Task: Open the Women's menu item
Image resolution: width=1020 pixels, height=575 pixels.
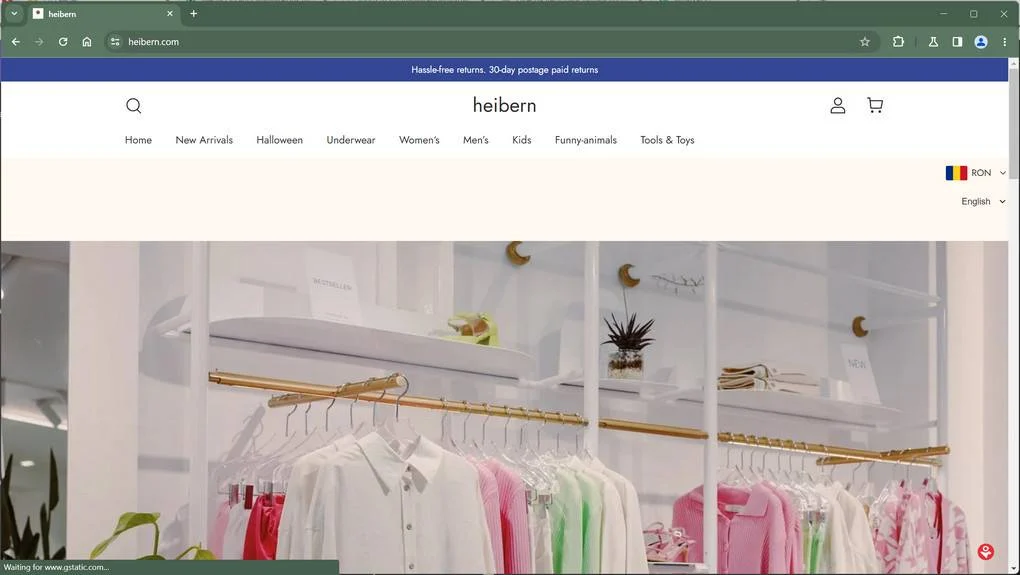Action: coord(419,140)
